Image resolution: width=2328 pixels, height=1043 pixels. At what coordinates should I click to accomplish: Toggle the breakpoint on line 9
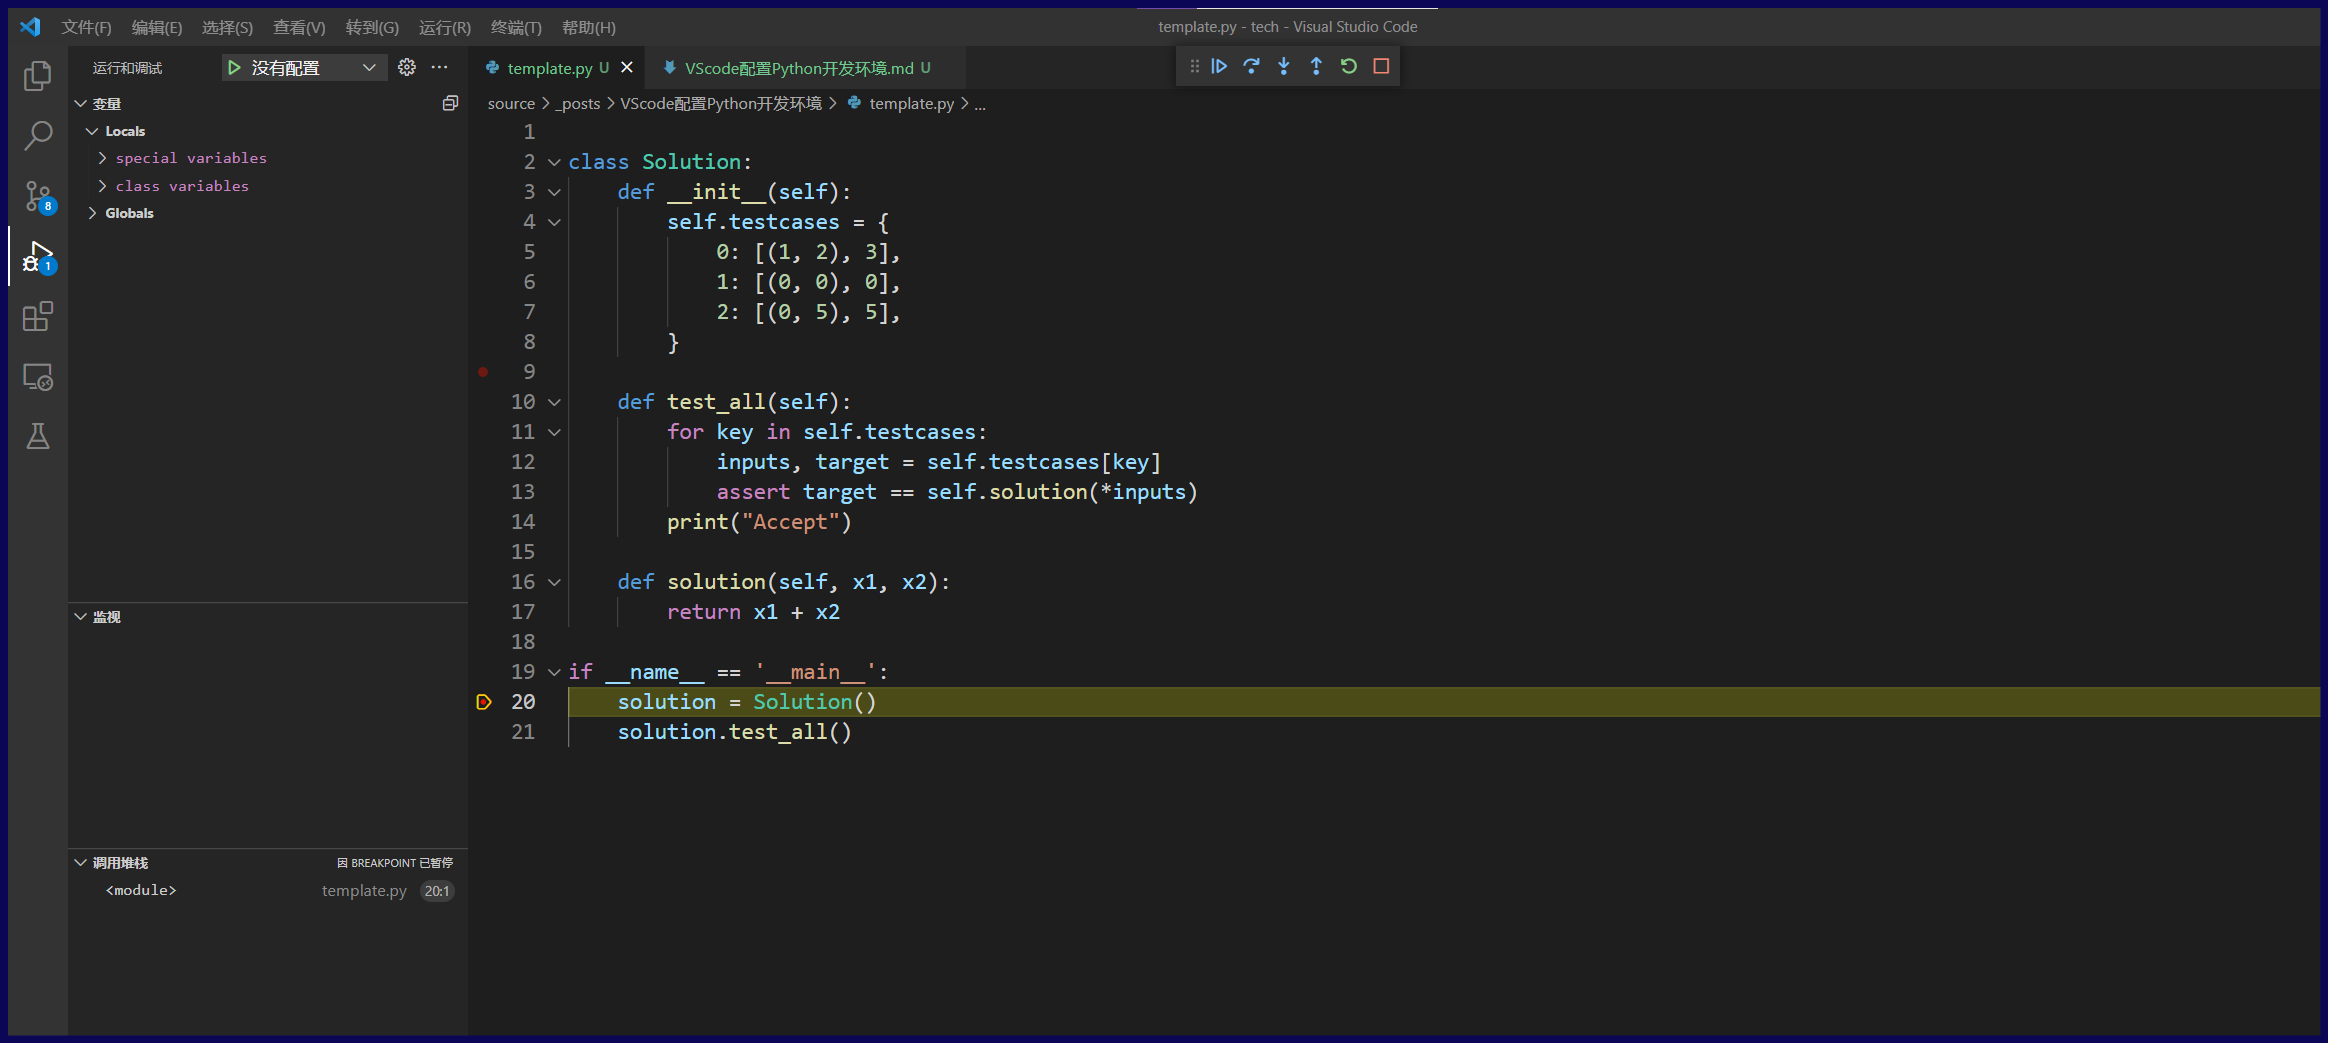point(483,372)
